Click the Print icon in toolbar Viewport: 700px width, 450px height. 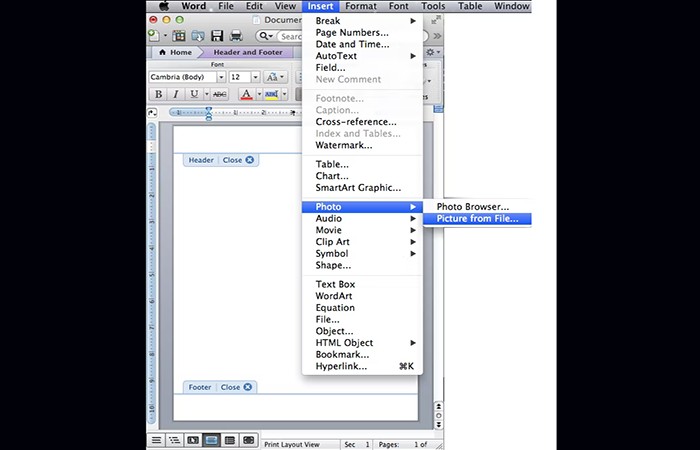pos(236,36)
